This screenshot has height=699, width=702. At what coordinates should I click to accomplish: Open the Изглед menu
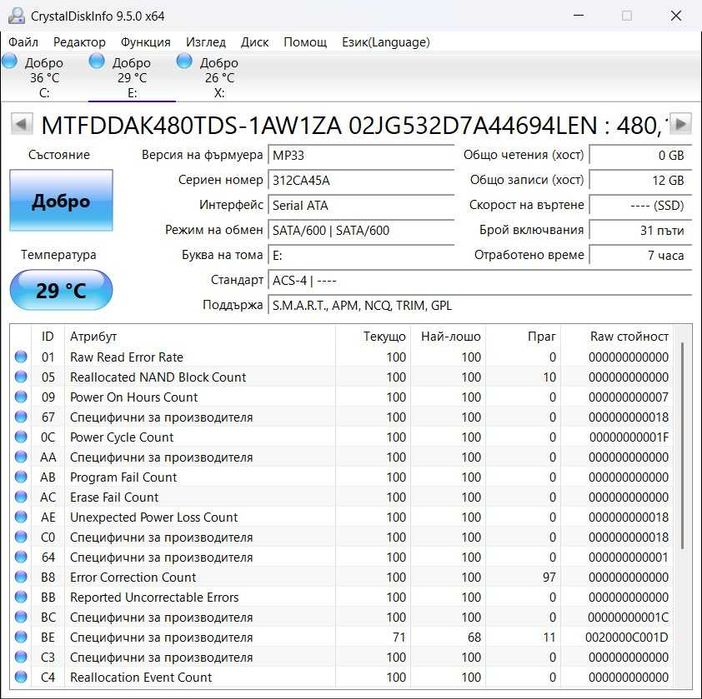tap(206, 42)
